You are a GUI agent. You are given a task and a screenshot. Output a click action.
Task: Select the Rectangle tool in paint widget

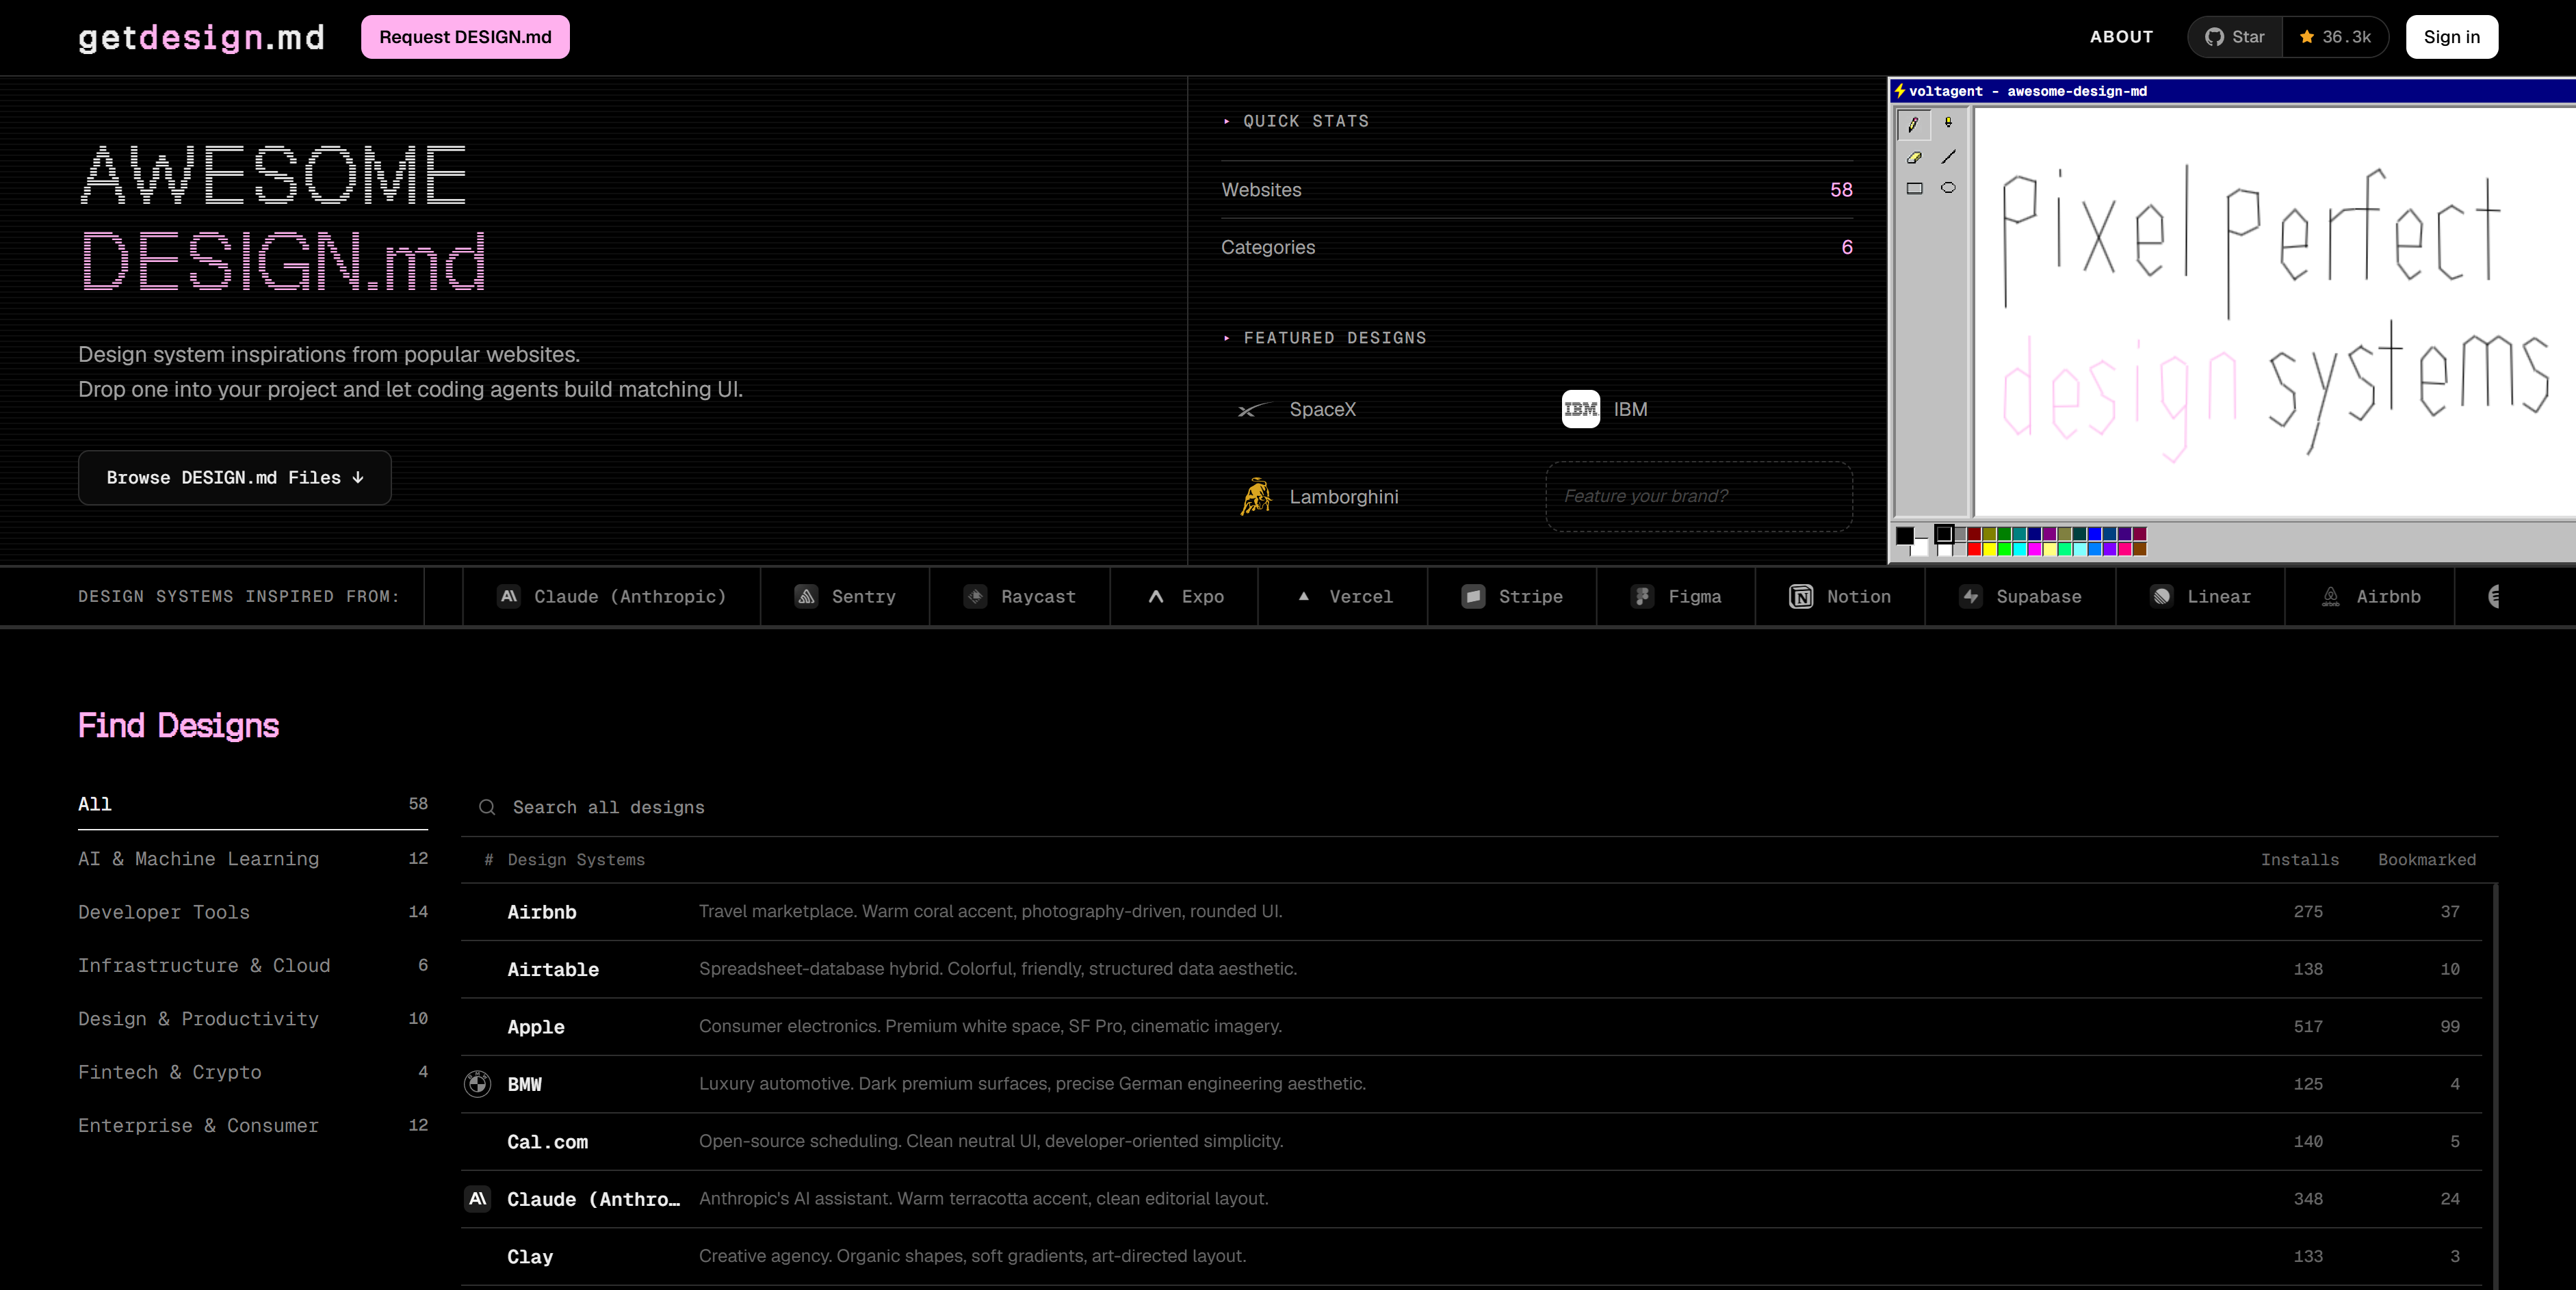pyautogui.click(x=1914, y=188)
